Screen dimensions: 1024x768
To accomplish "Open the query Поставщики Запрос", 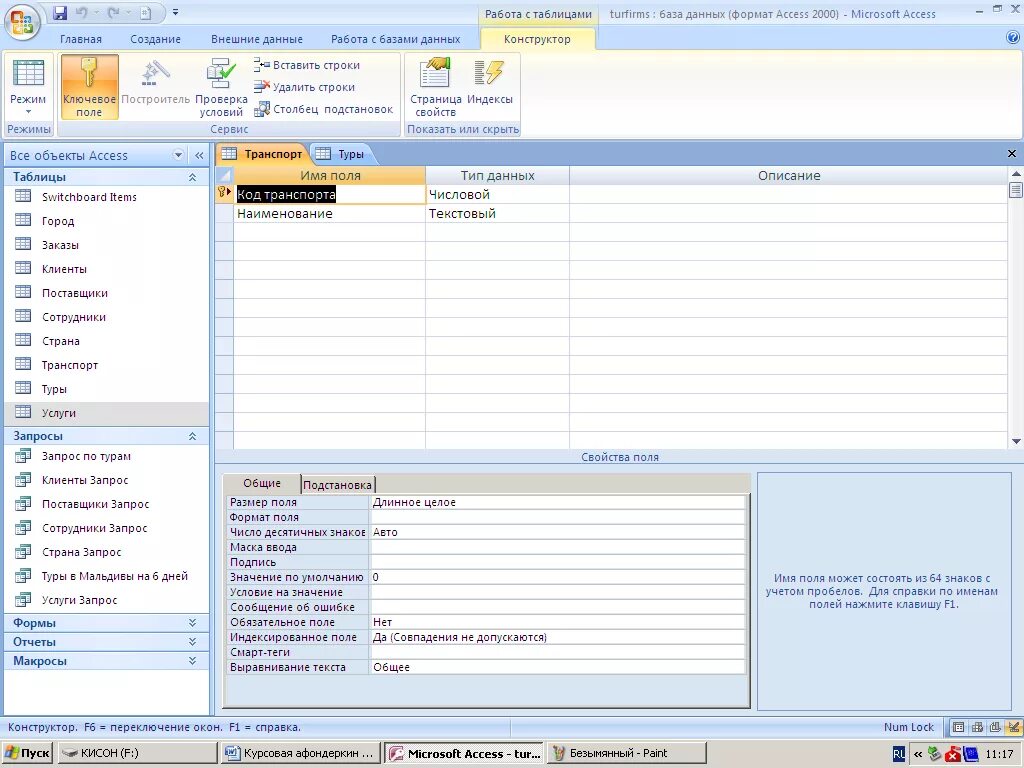I will tap(95, 504).
